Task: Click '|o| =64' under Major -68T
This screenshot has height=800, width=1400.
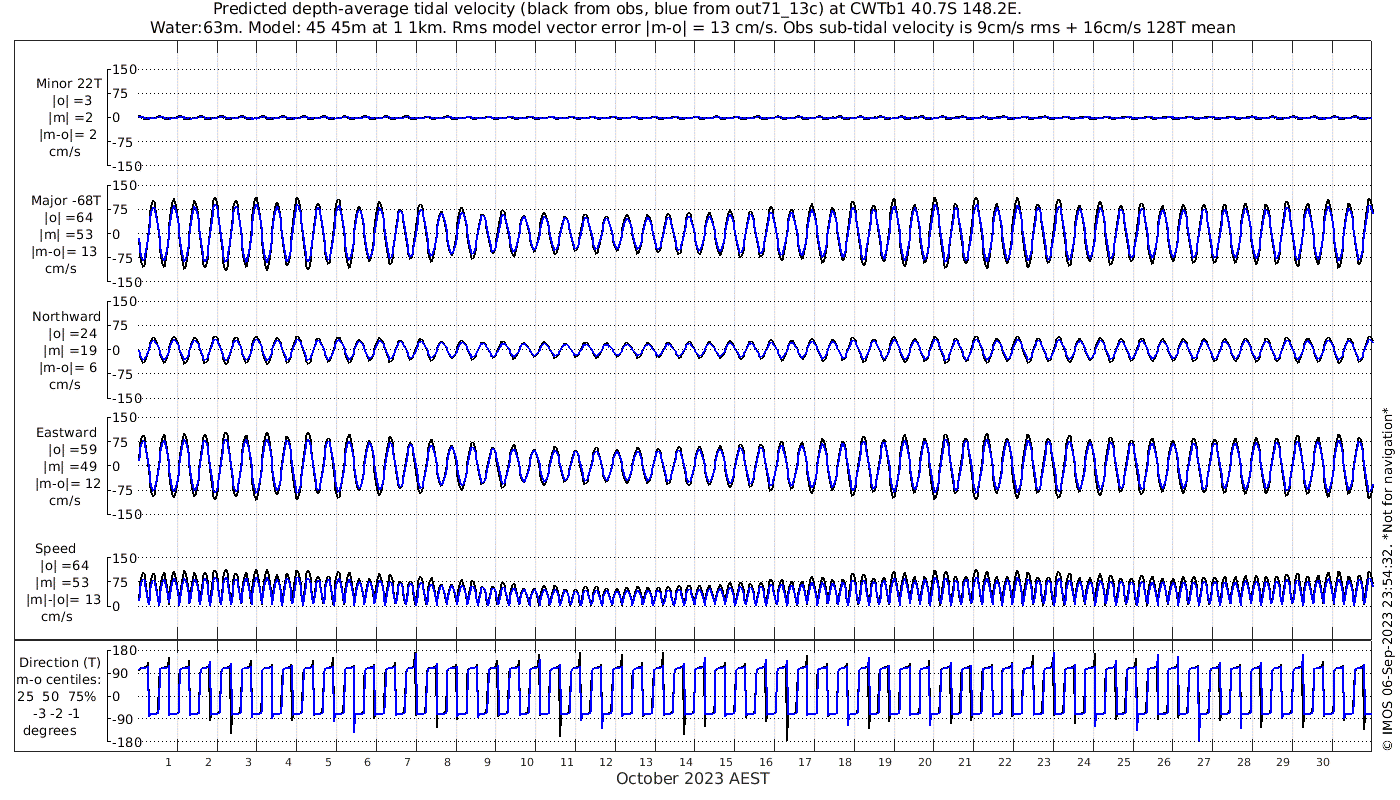Action: (x=68, y=218)
